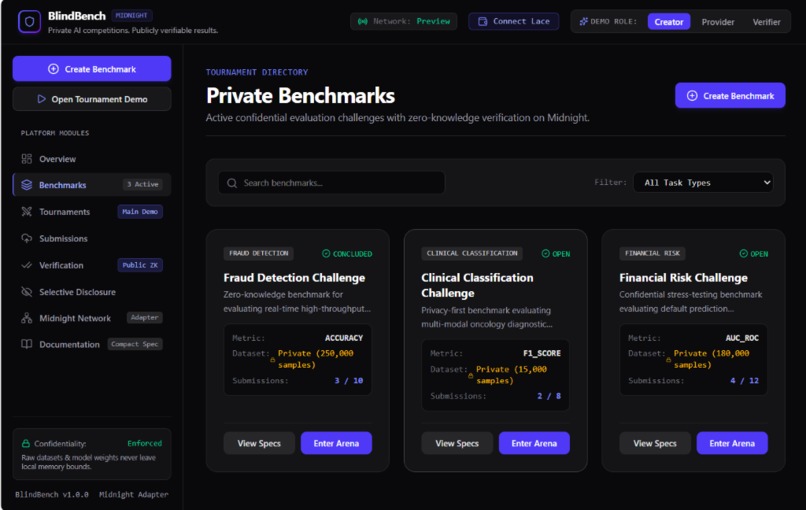
Task: Enter Arena for Clinical Classification Challenge
Action: coord(534,443)
